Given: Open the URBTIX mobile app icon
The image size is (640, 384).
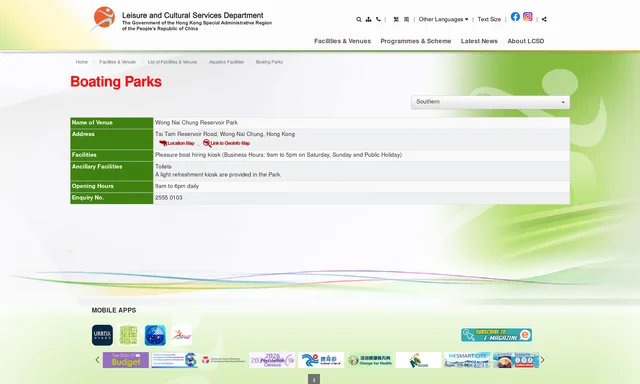Looking at the screenshot, I should point(102,335).
